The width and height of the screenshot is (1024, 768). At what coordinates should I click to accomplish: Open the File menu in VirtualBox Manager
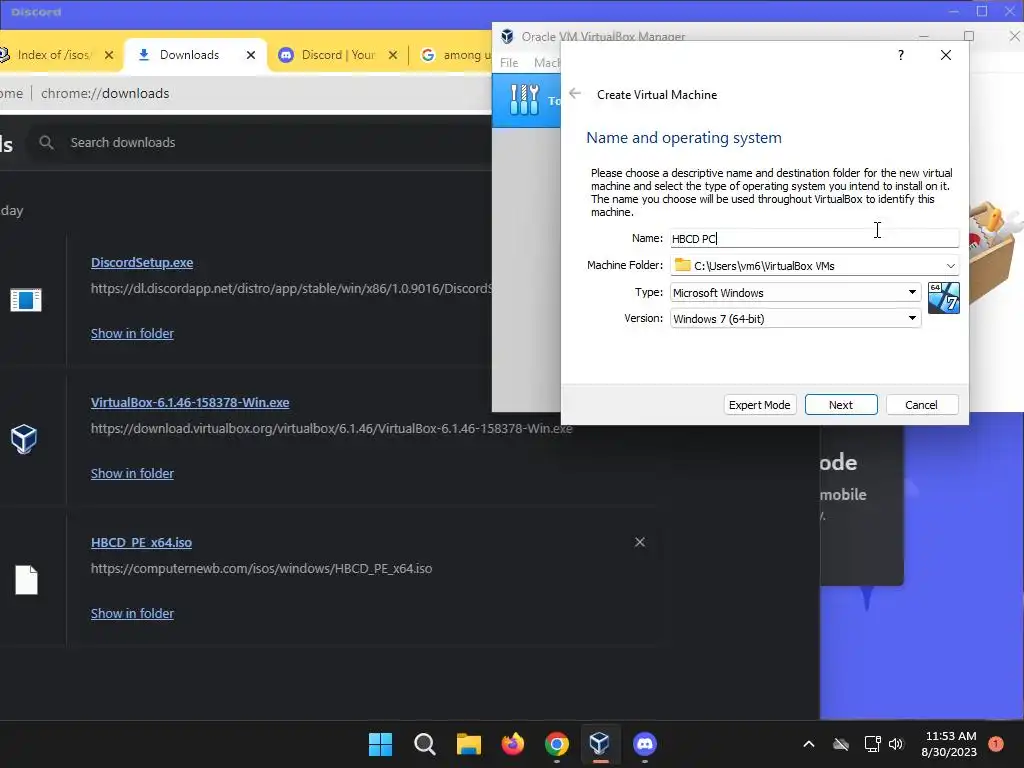[x=509, y=63]
